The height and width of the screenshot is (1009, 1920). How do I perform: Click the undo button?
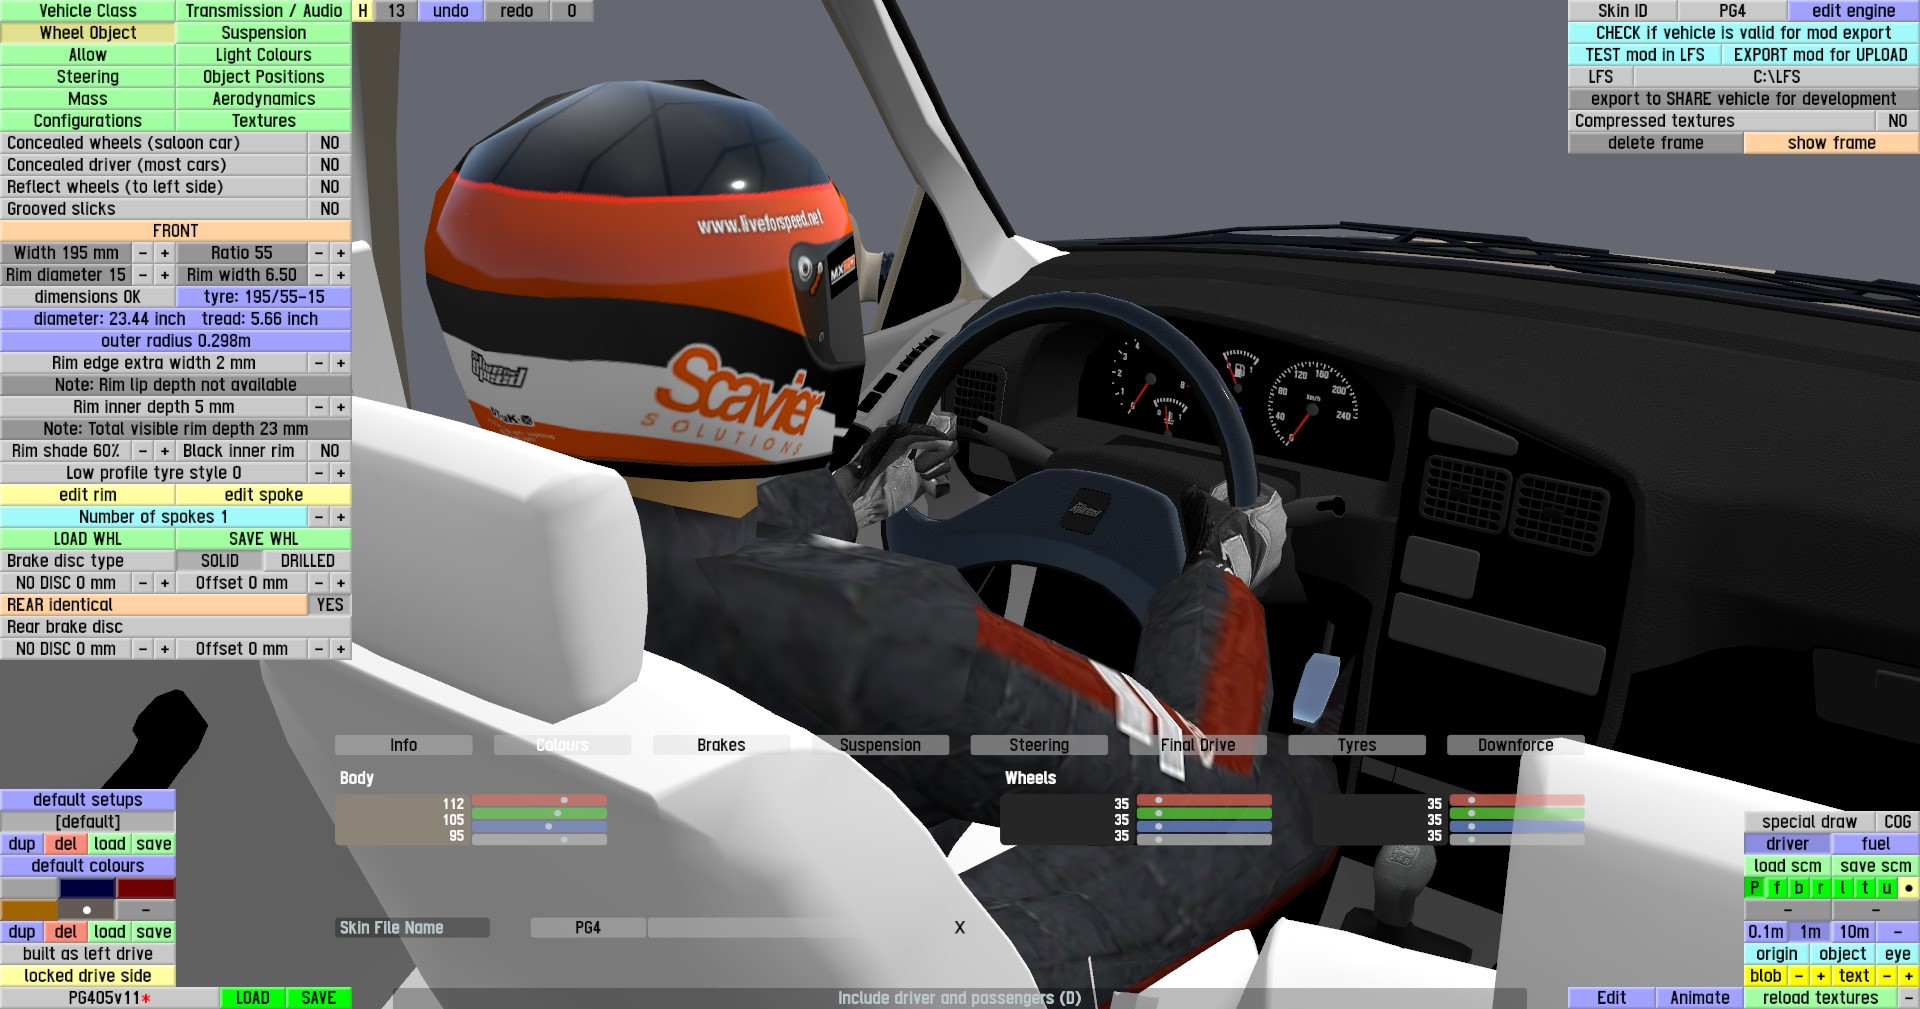point(451,11)
